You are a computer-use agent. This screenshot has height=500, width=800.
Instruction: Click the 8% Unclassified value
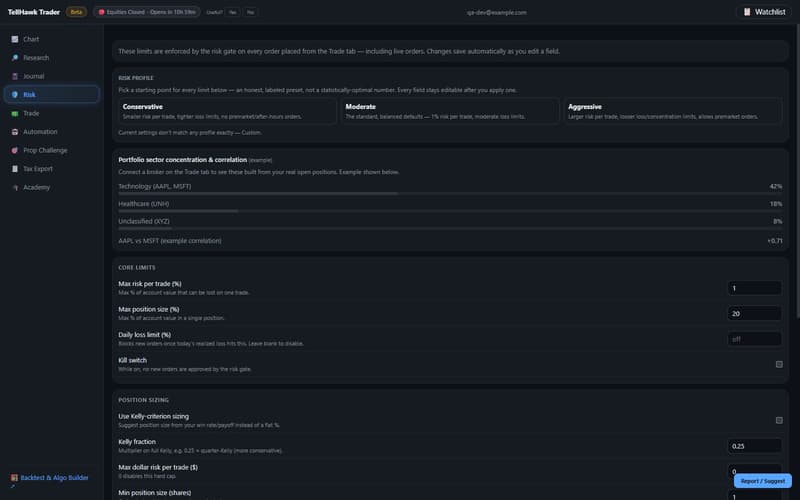click(x=778, y=221)
